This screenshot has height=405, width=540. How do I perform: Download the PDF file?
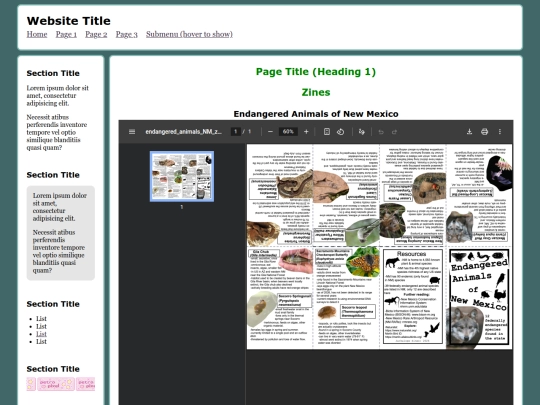point(469,132)
